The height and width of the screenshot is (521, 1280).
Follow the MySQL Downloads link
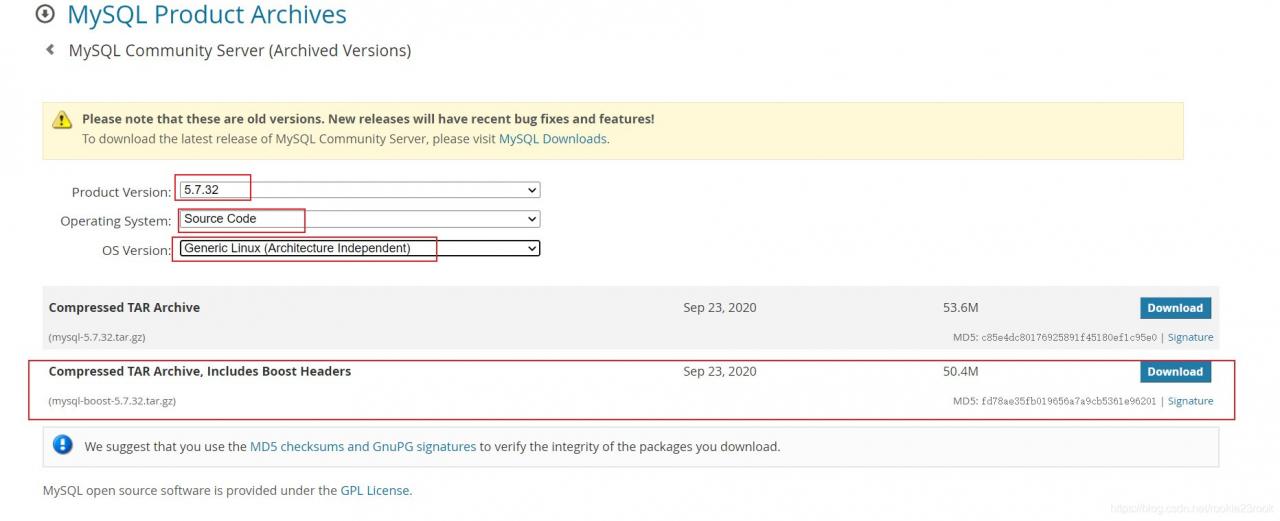(553, 139)
